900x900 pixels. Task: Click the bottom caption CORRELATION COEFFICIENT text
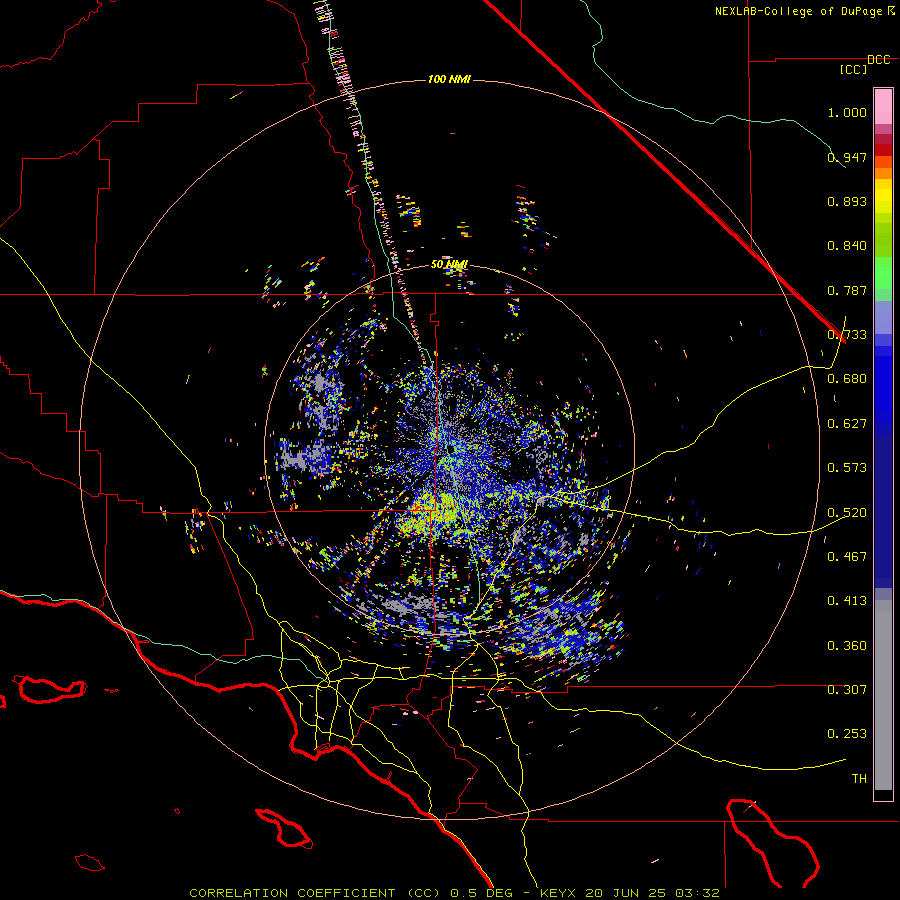coord(292,893)
